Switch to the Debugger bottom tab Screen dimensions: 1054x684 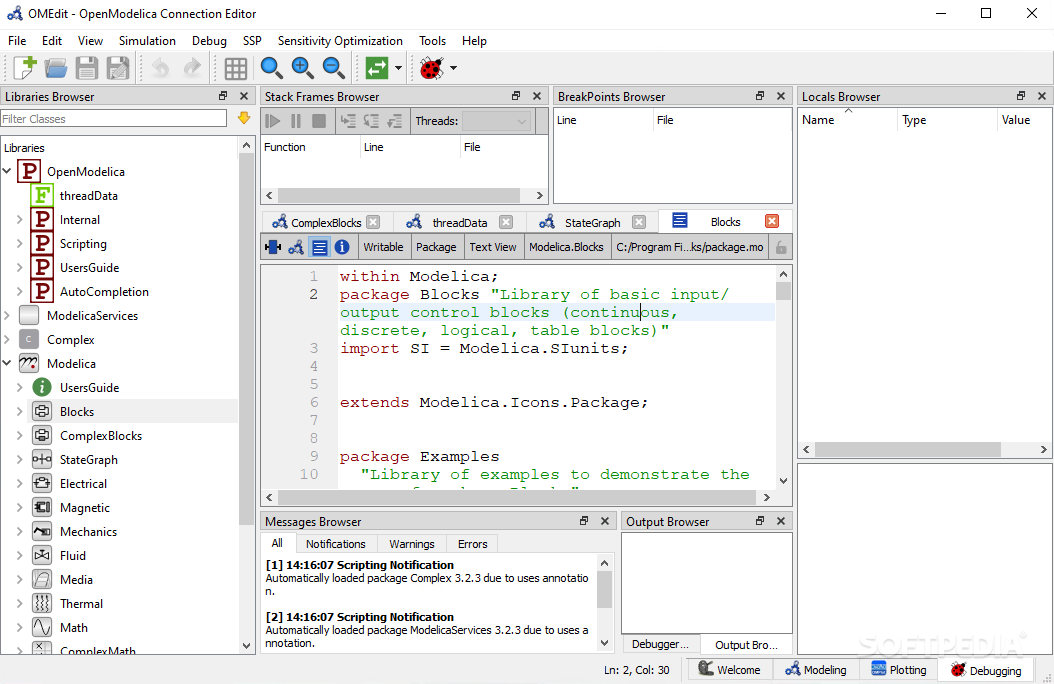[x=660, y=644]
